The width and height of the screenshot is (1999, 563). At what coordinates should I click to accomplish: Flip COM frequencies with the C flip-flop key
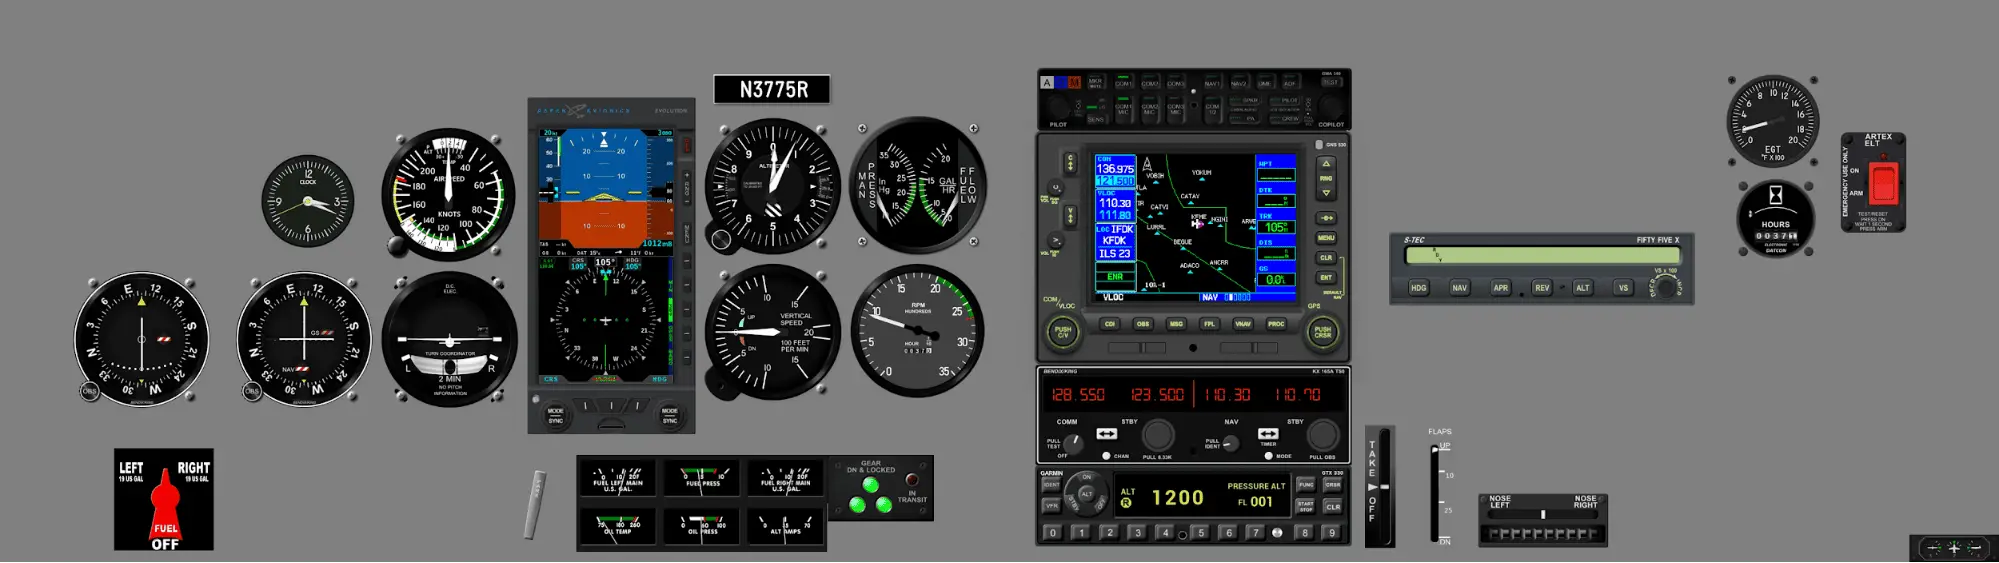(1070, 163)
